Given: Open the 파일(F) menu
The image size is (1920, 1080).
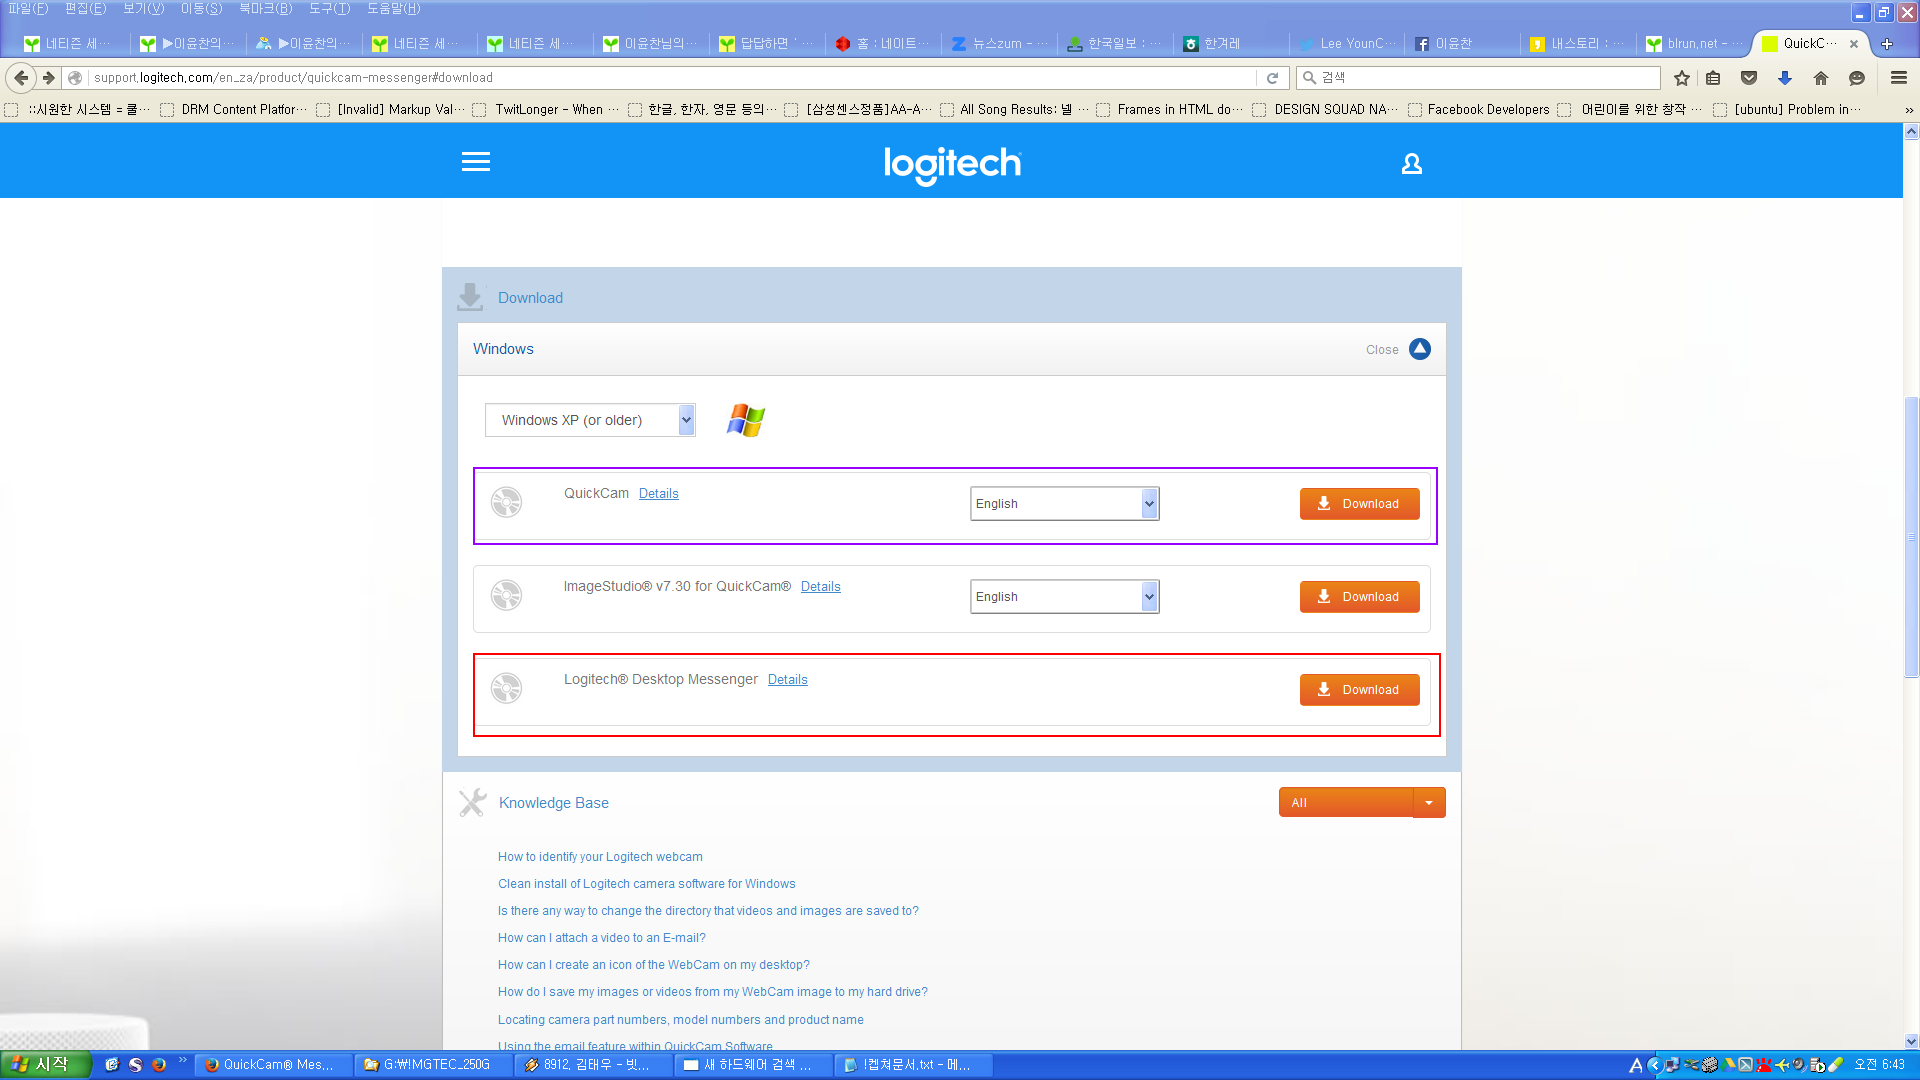Looking at the screenshot, I should (28, 9).
